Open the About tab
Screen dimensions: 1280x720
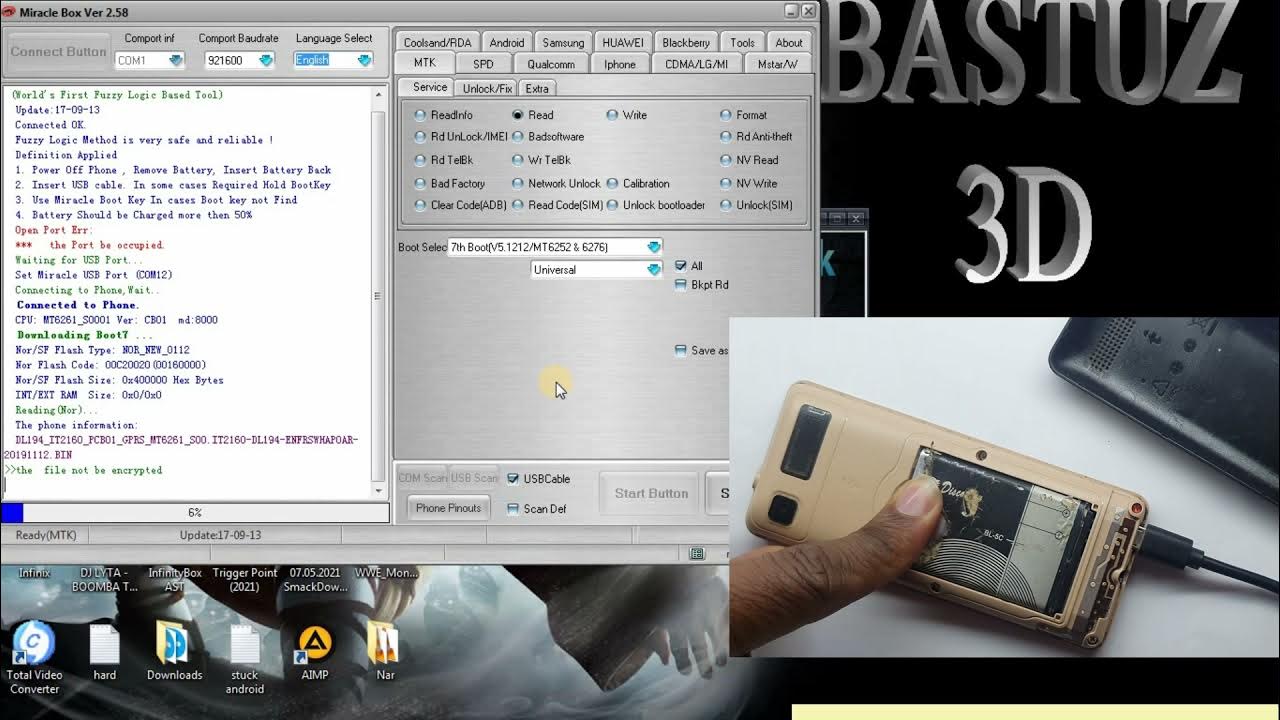[x=789, y=42]
